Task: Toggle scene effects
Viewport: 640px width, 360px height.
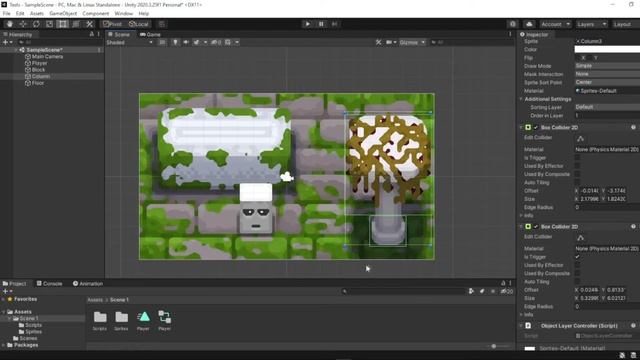Action: 197,42
